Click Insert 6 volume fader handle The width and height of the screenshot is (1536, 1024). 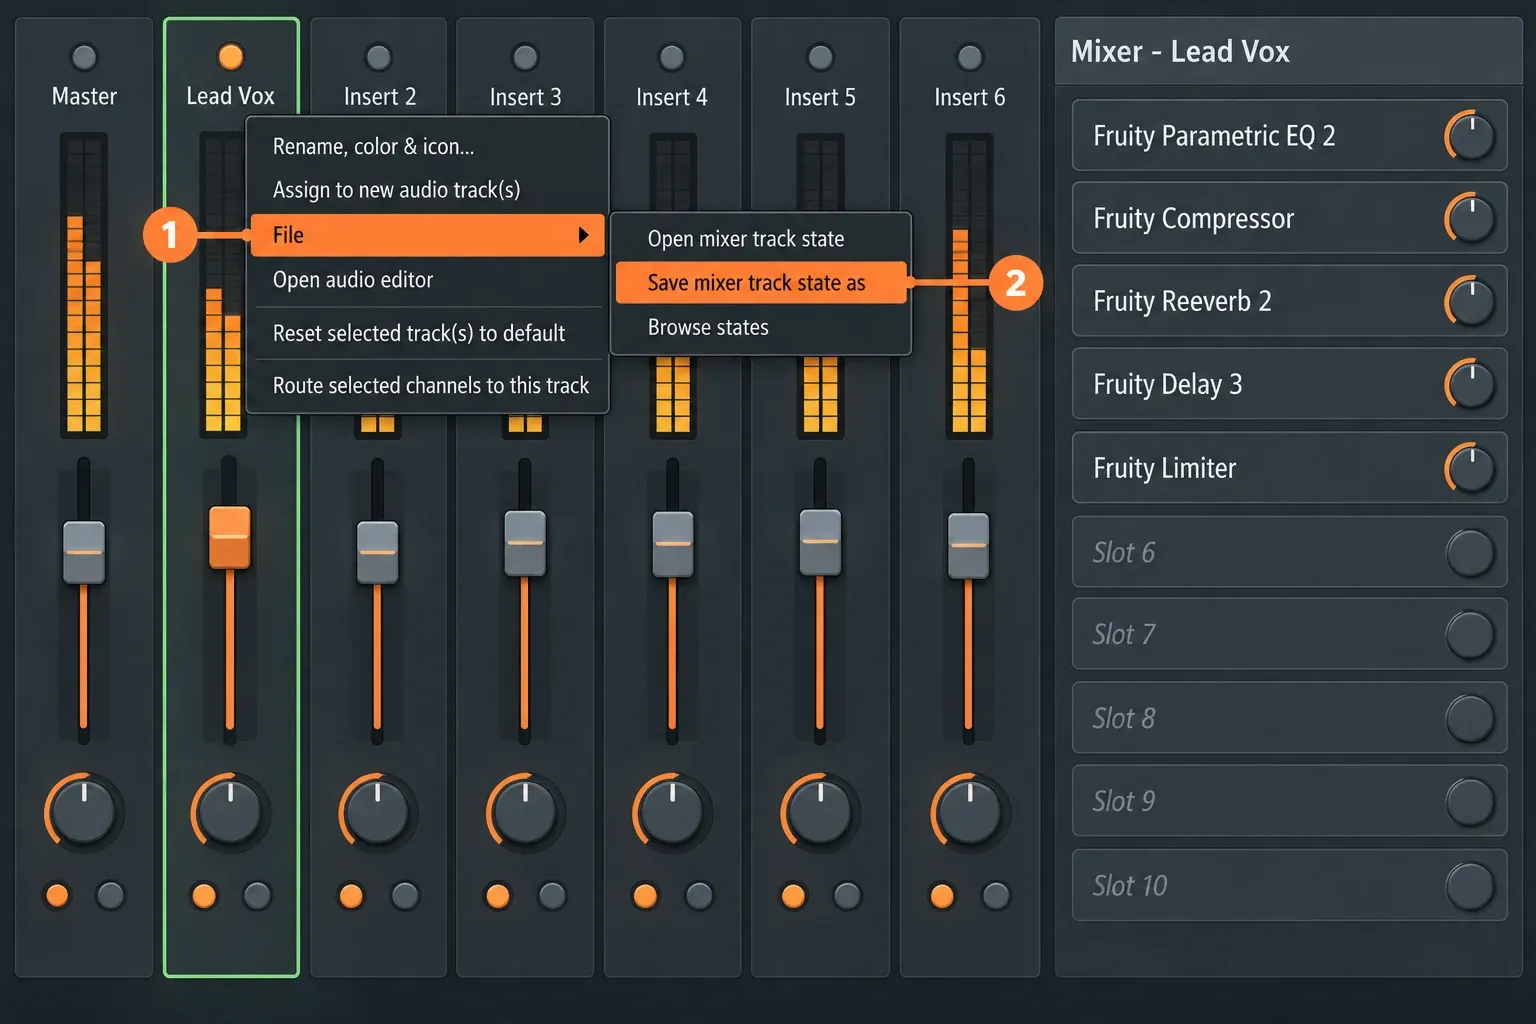click(968, 545)
